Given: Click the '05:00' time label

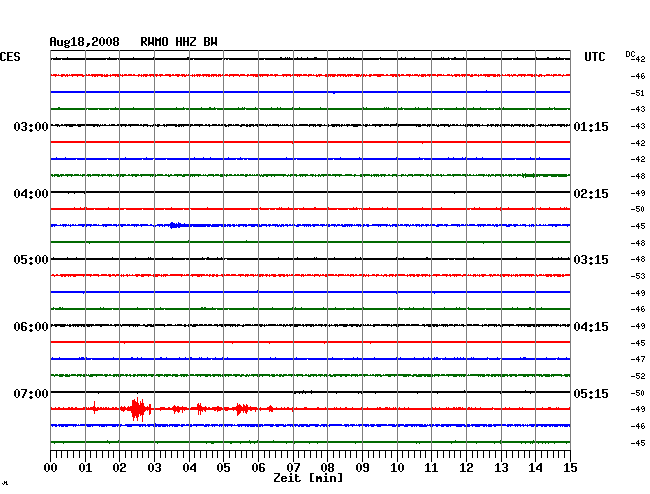Looking at the screenshot, I should [31, 260].
